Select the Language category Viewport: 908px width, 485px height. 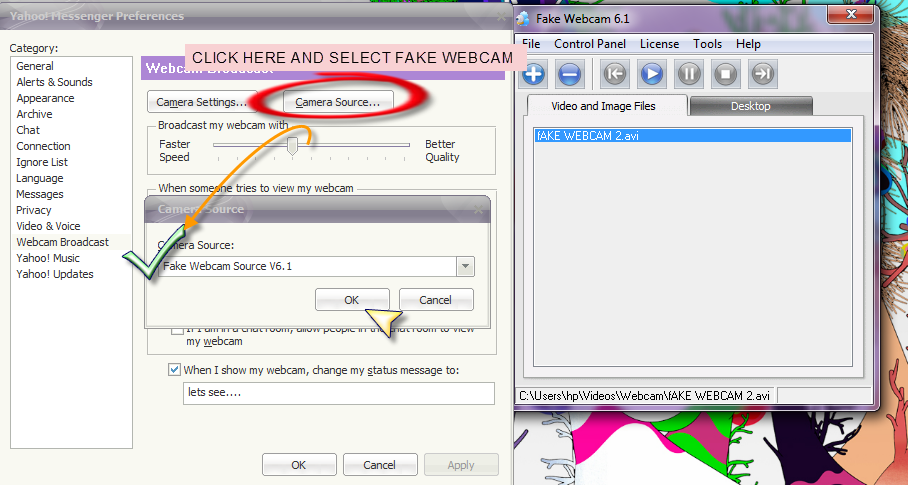click(x=39, y=178)
